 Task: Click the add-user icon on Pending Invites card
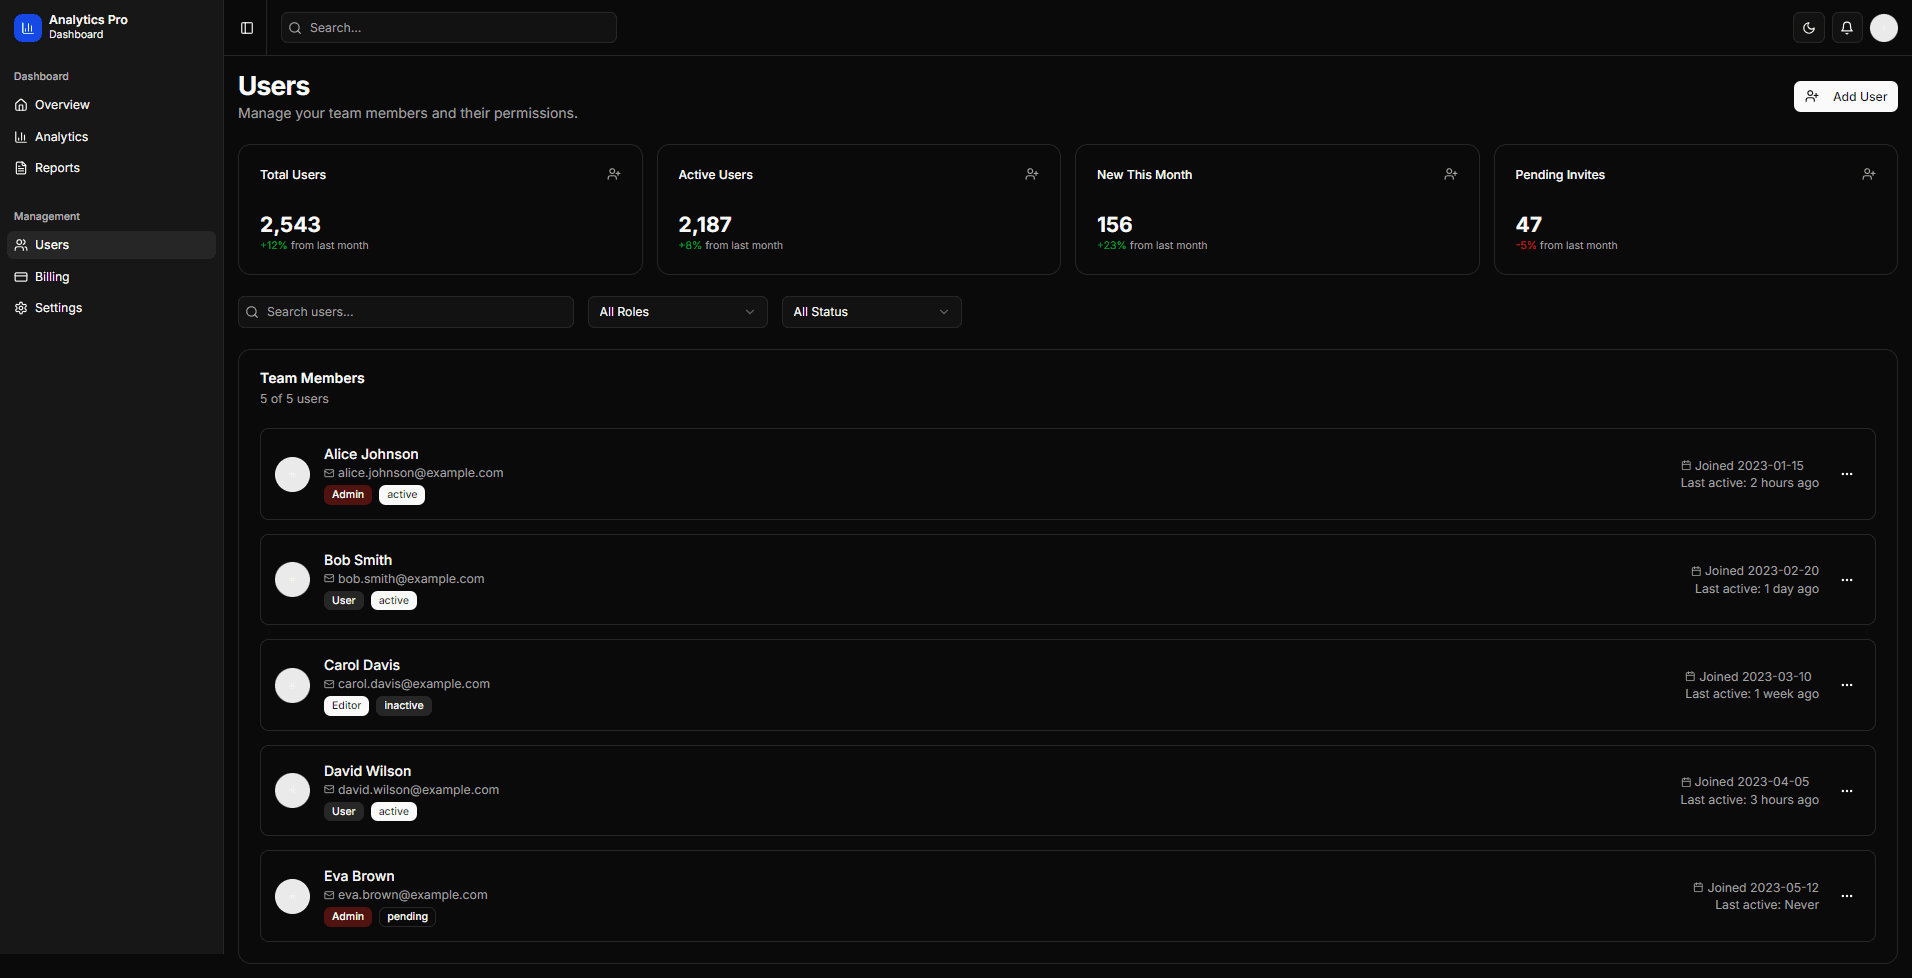click(1868, 174)
